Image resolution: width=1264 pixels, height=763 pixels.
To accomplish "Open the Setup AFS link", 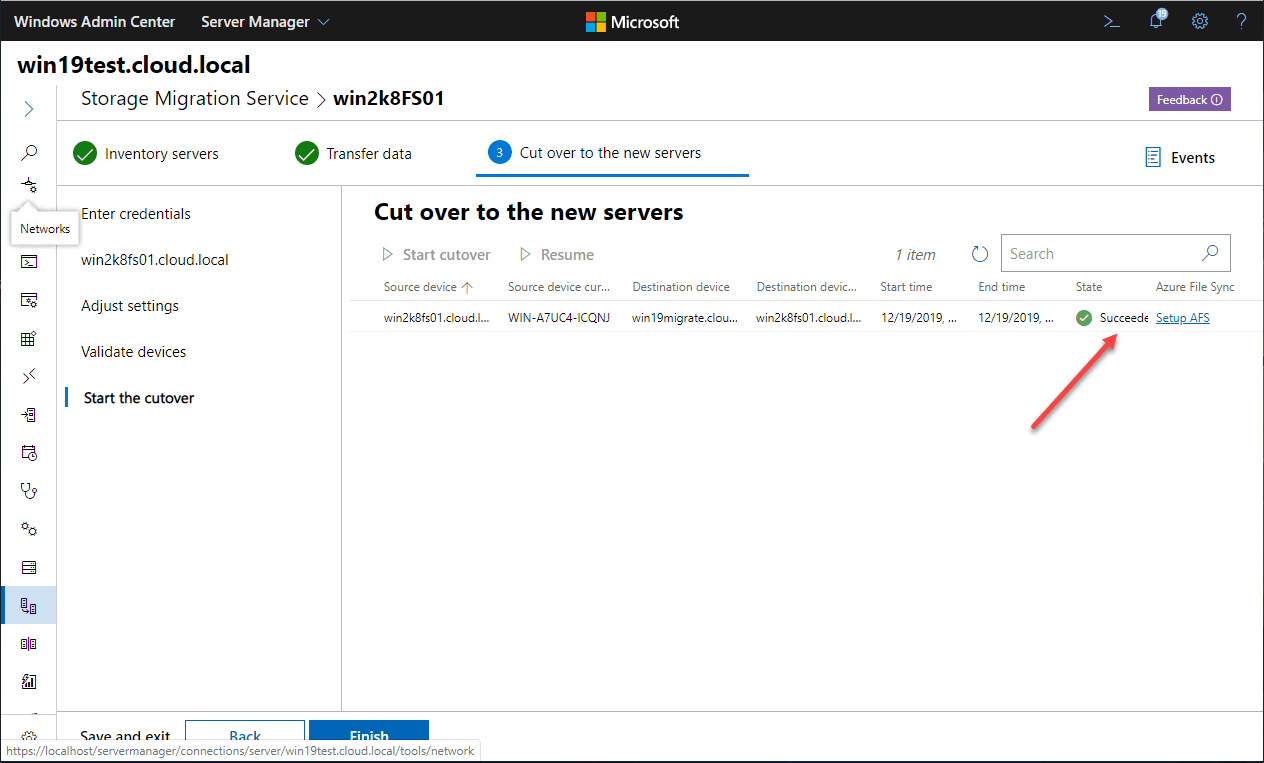I will (1183, 318).
